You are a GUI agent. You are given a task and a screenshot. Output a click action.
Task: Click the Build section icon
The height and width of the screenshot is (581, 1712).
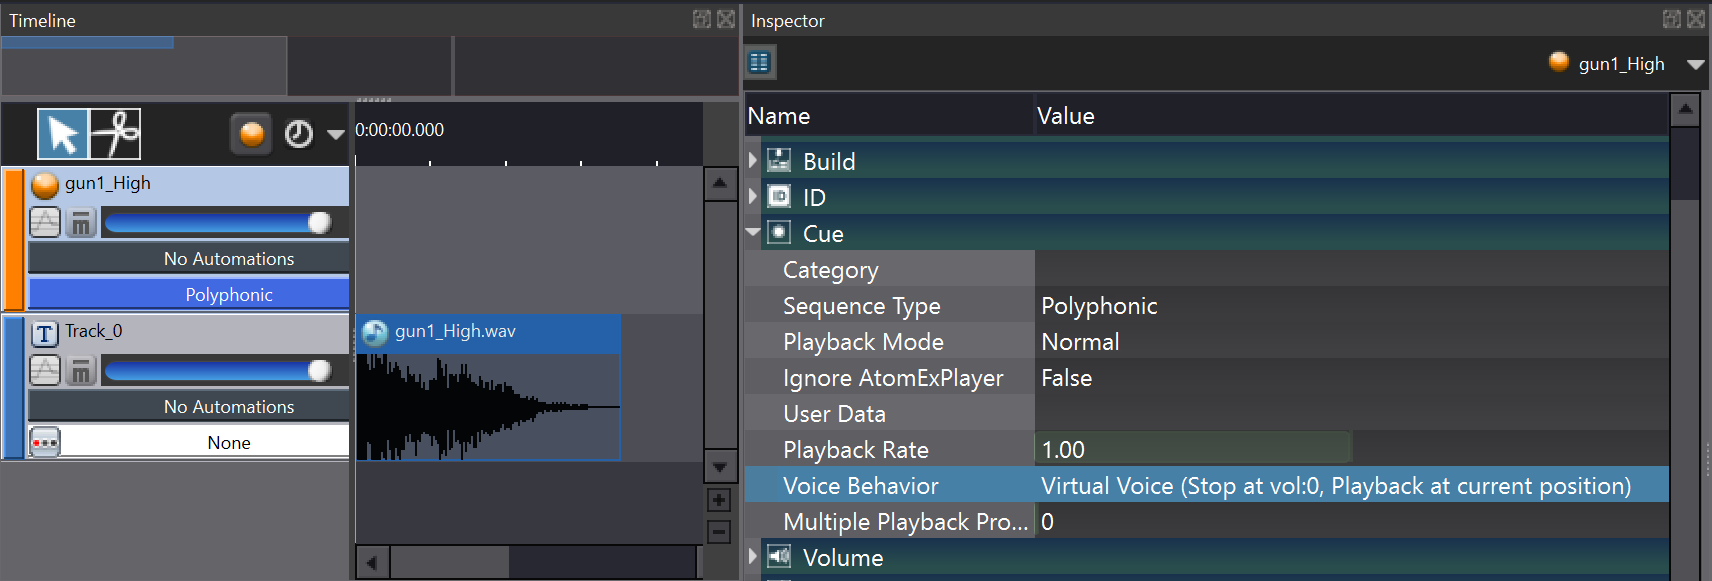click(x=779, y=160)
